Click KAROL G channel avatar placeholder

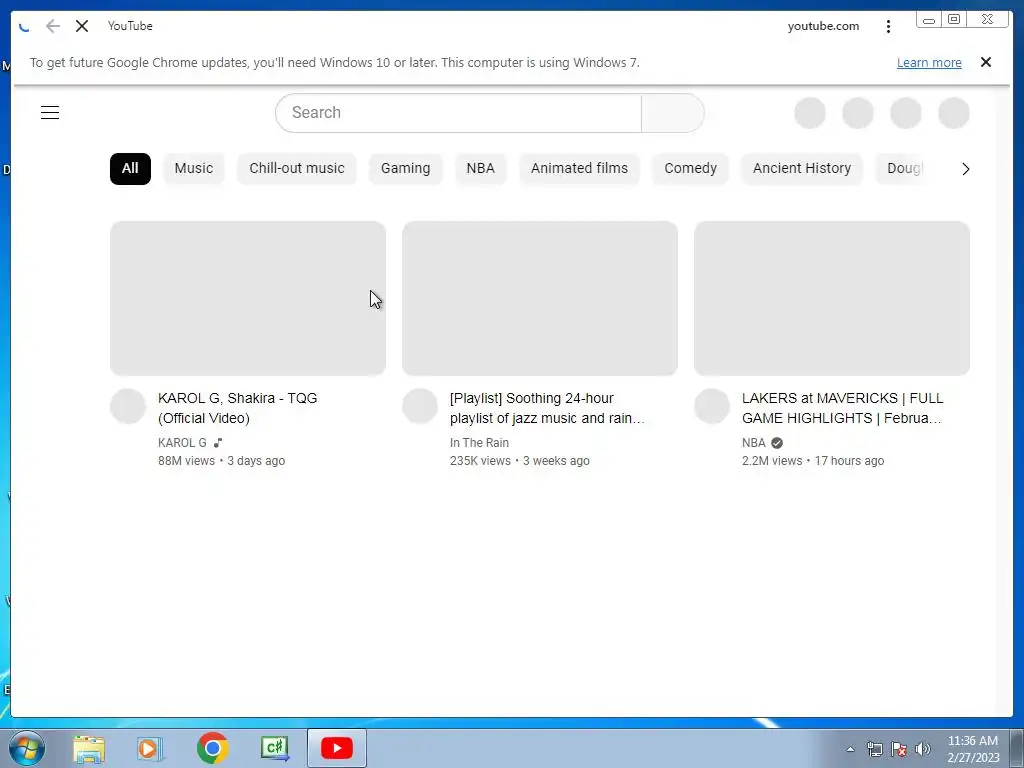pyautogui.click(x=128, y=406)
